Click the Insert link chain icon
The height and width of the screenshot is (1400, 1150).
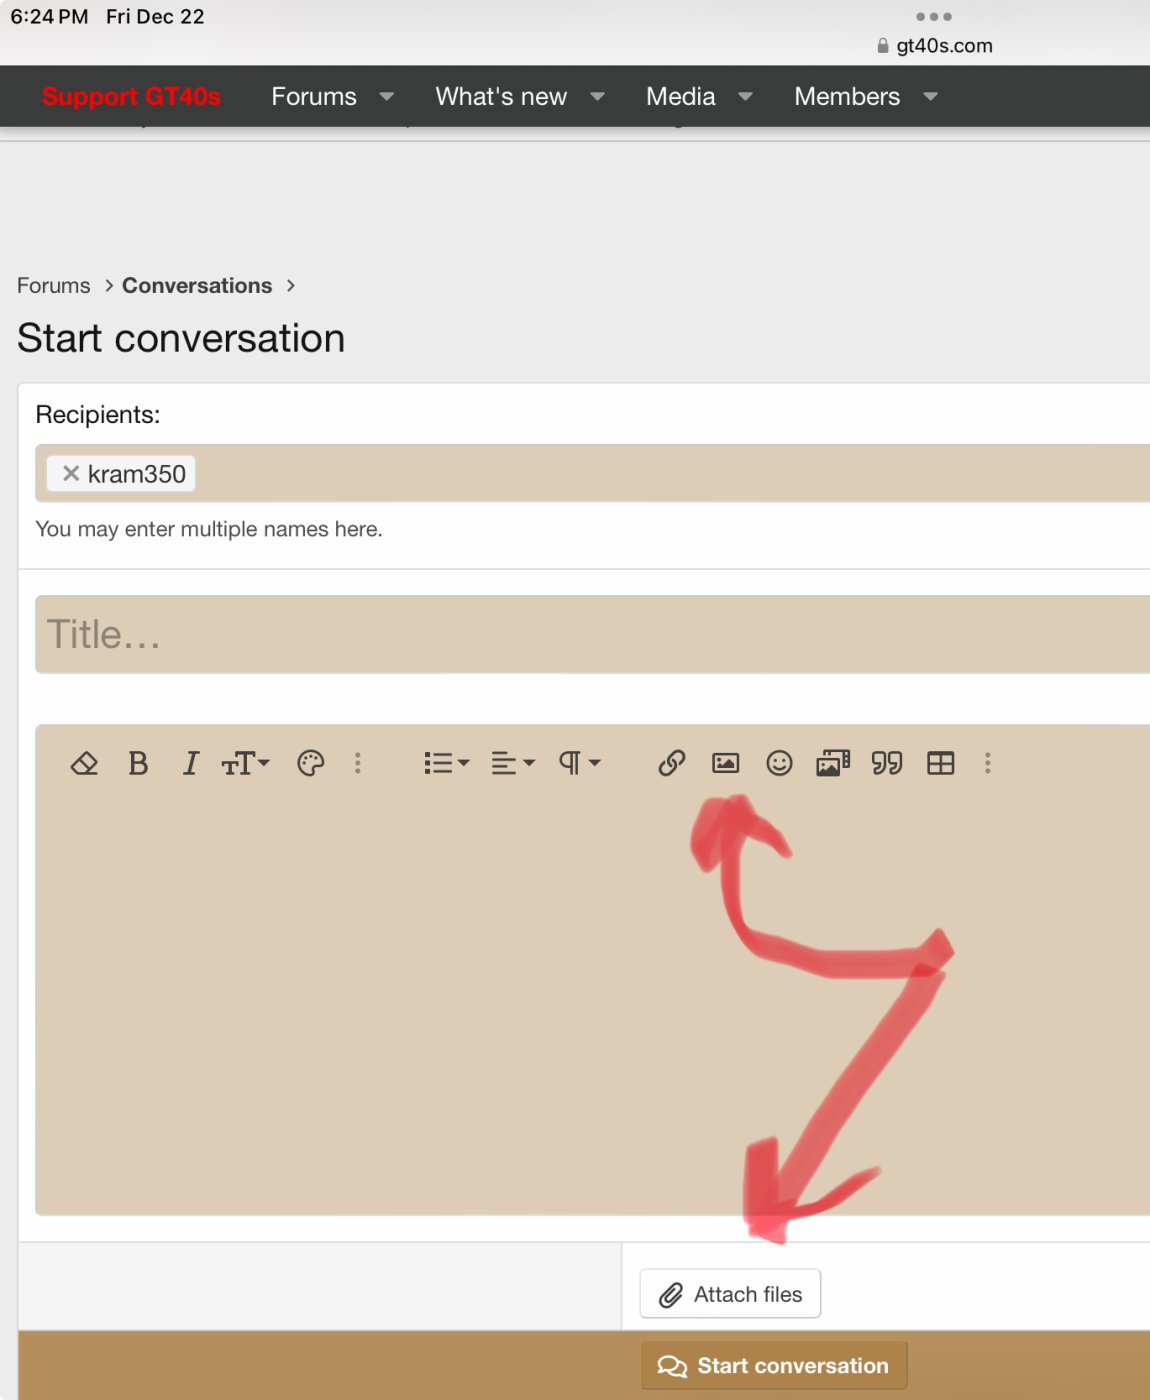[x=672, y=764]
